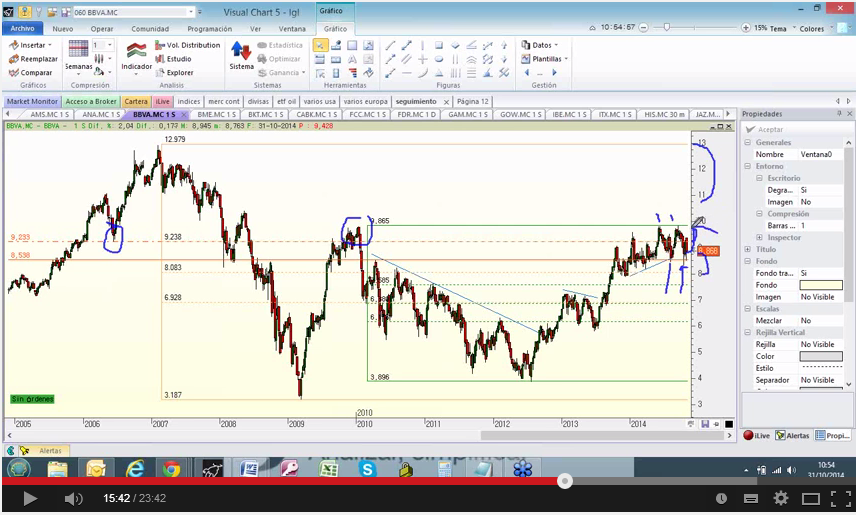The image size is (856, 515).
Task: Mute the video volume
Action: [x=73, y=498]
